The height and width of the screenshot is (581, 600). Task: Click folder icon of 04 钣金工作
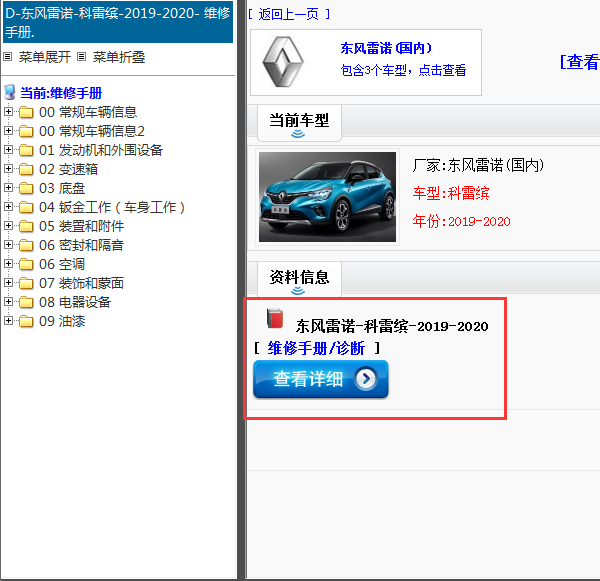pyautogui.click(x=26, y=207)
